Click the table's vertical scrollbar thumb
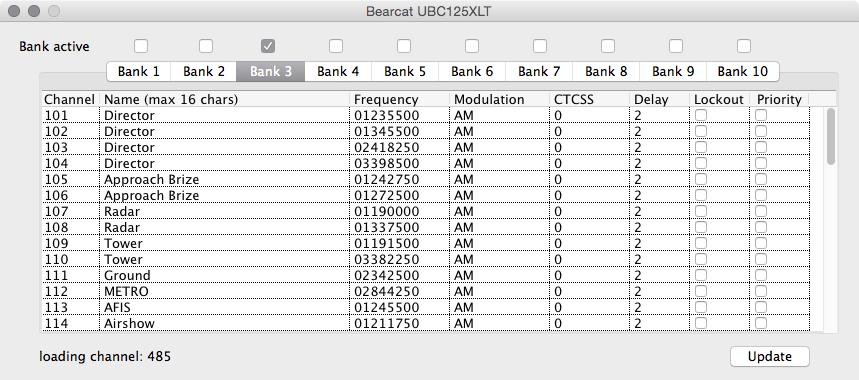The width and height of the screenshot is (859, 380). [x=831, y=136]
